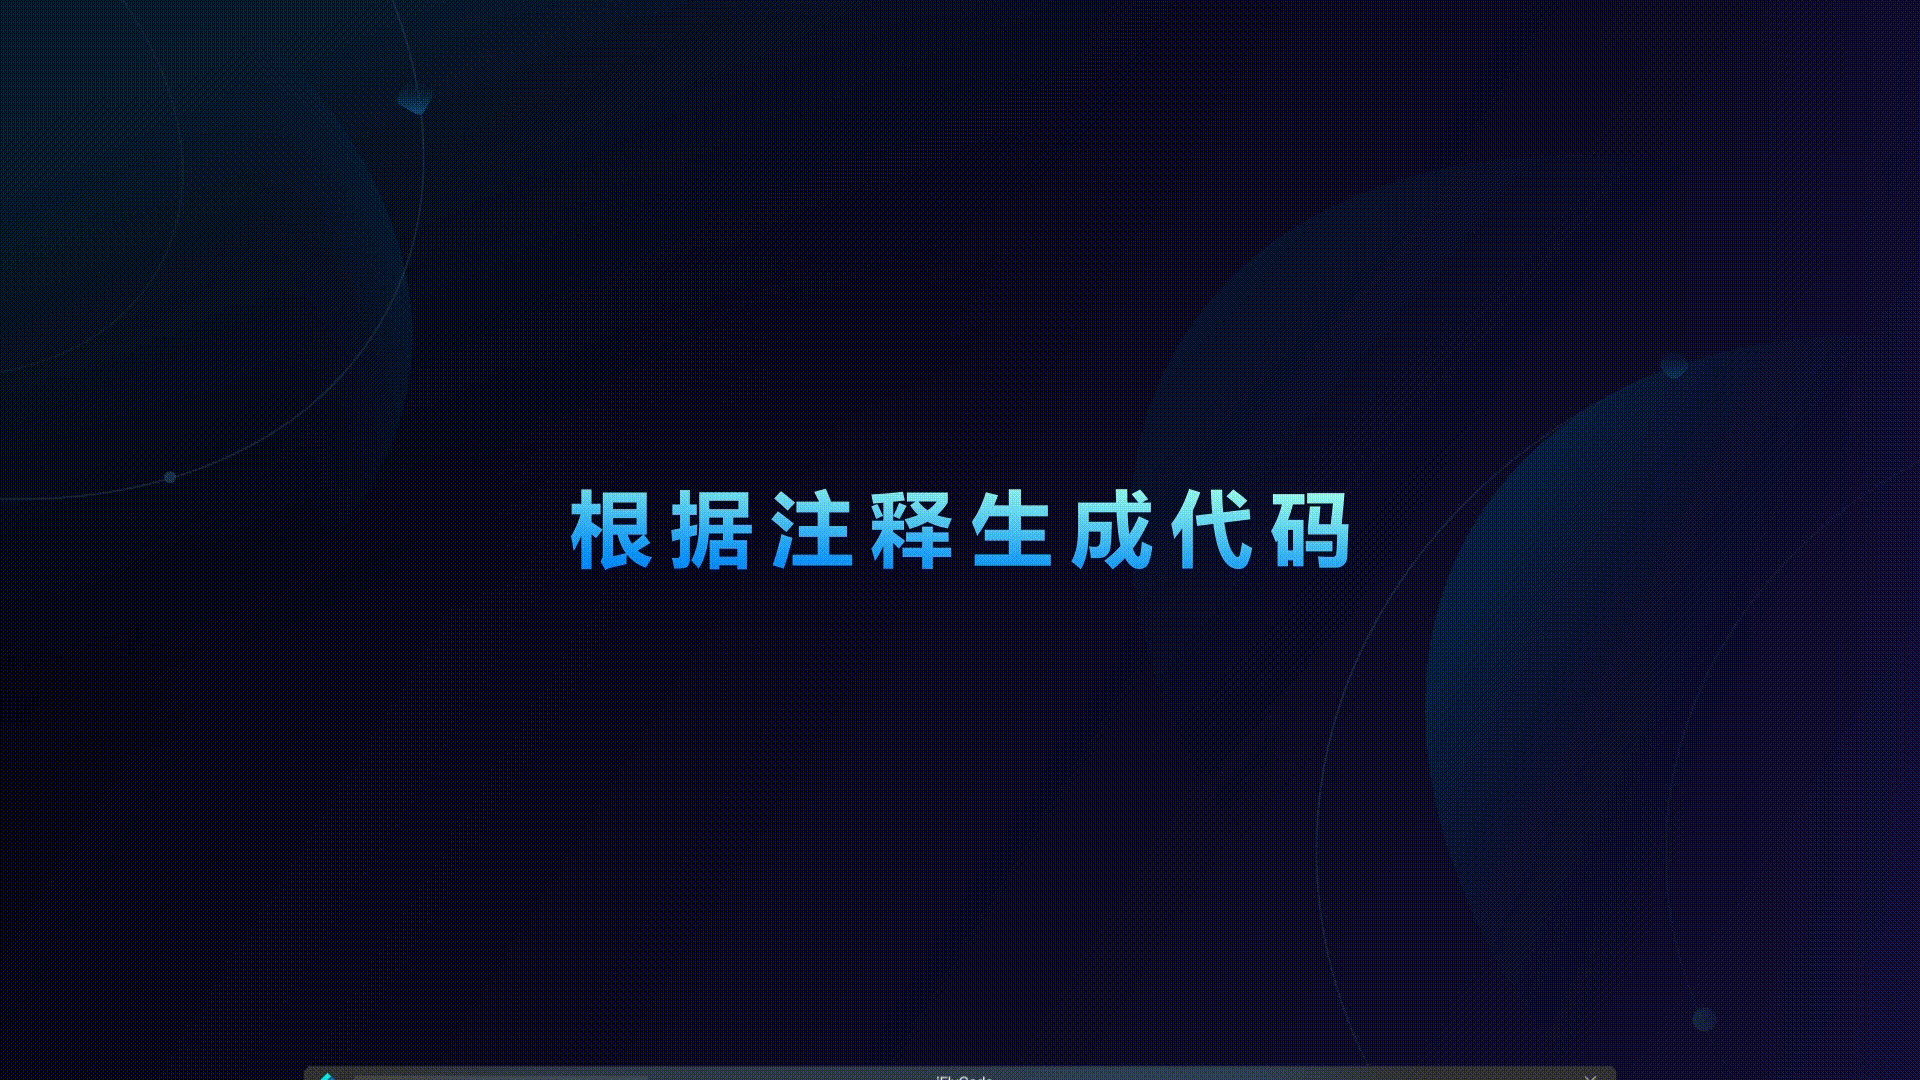The height and width of the screenshot is (1080, 1920).
Task: Click the character 据 in the title
Action: 711,530
